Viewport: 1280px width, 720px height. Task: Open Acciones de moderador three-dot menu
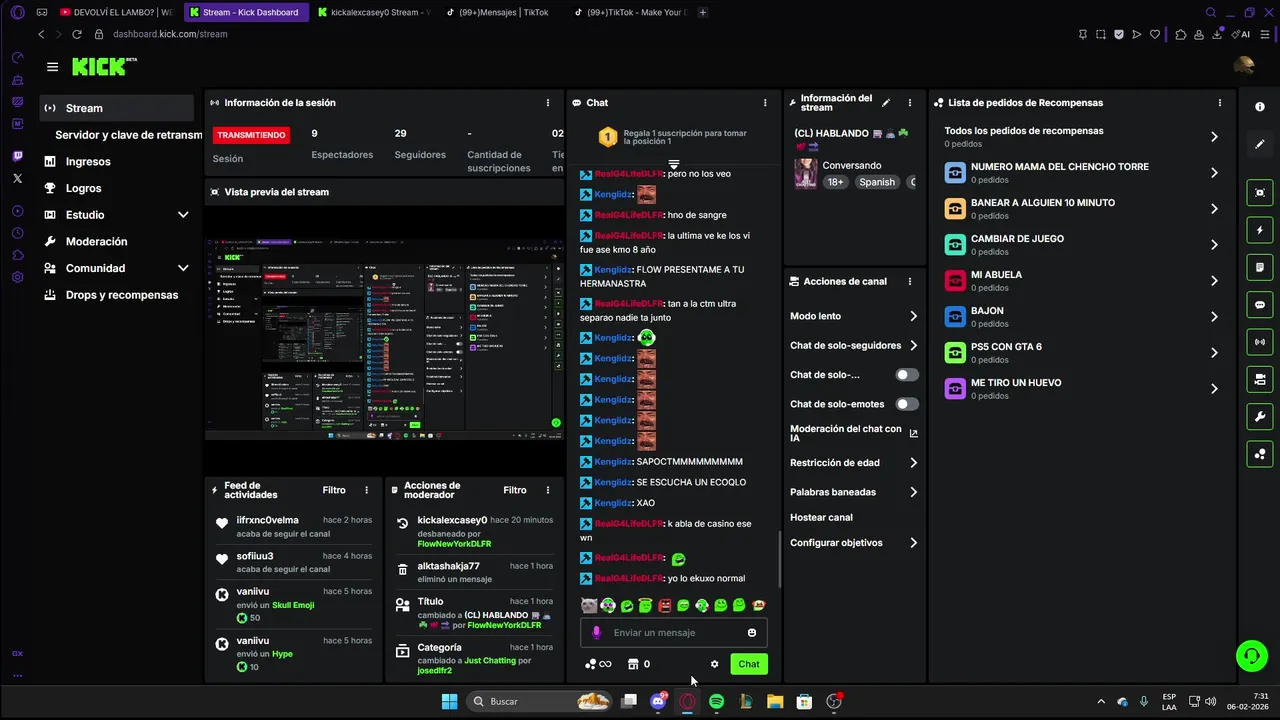(547, 490)
